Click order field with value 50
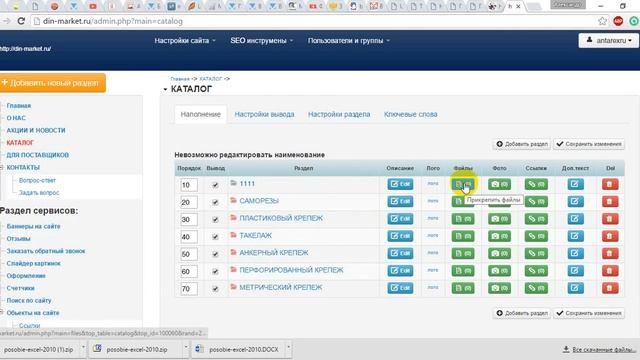Screen dimensions: 640x360 [x=189, y=254]
